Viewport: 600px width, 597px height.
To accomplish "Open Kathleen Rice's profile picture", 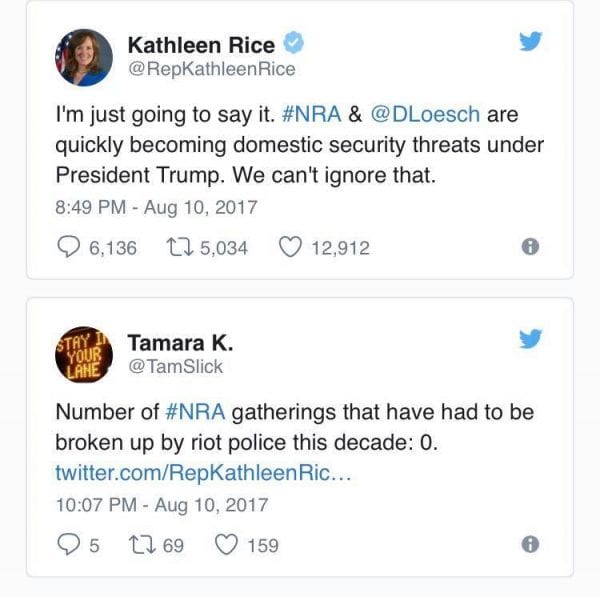I will click(84, 57).
